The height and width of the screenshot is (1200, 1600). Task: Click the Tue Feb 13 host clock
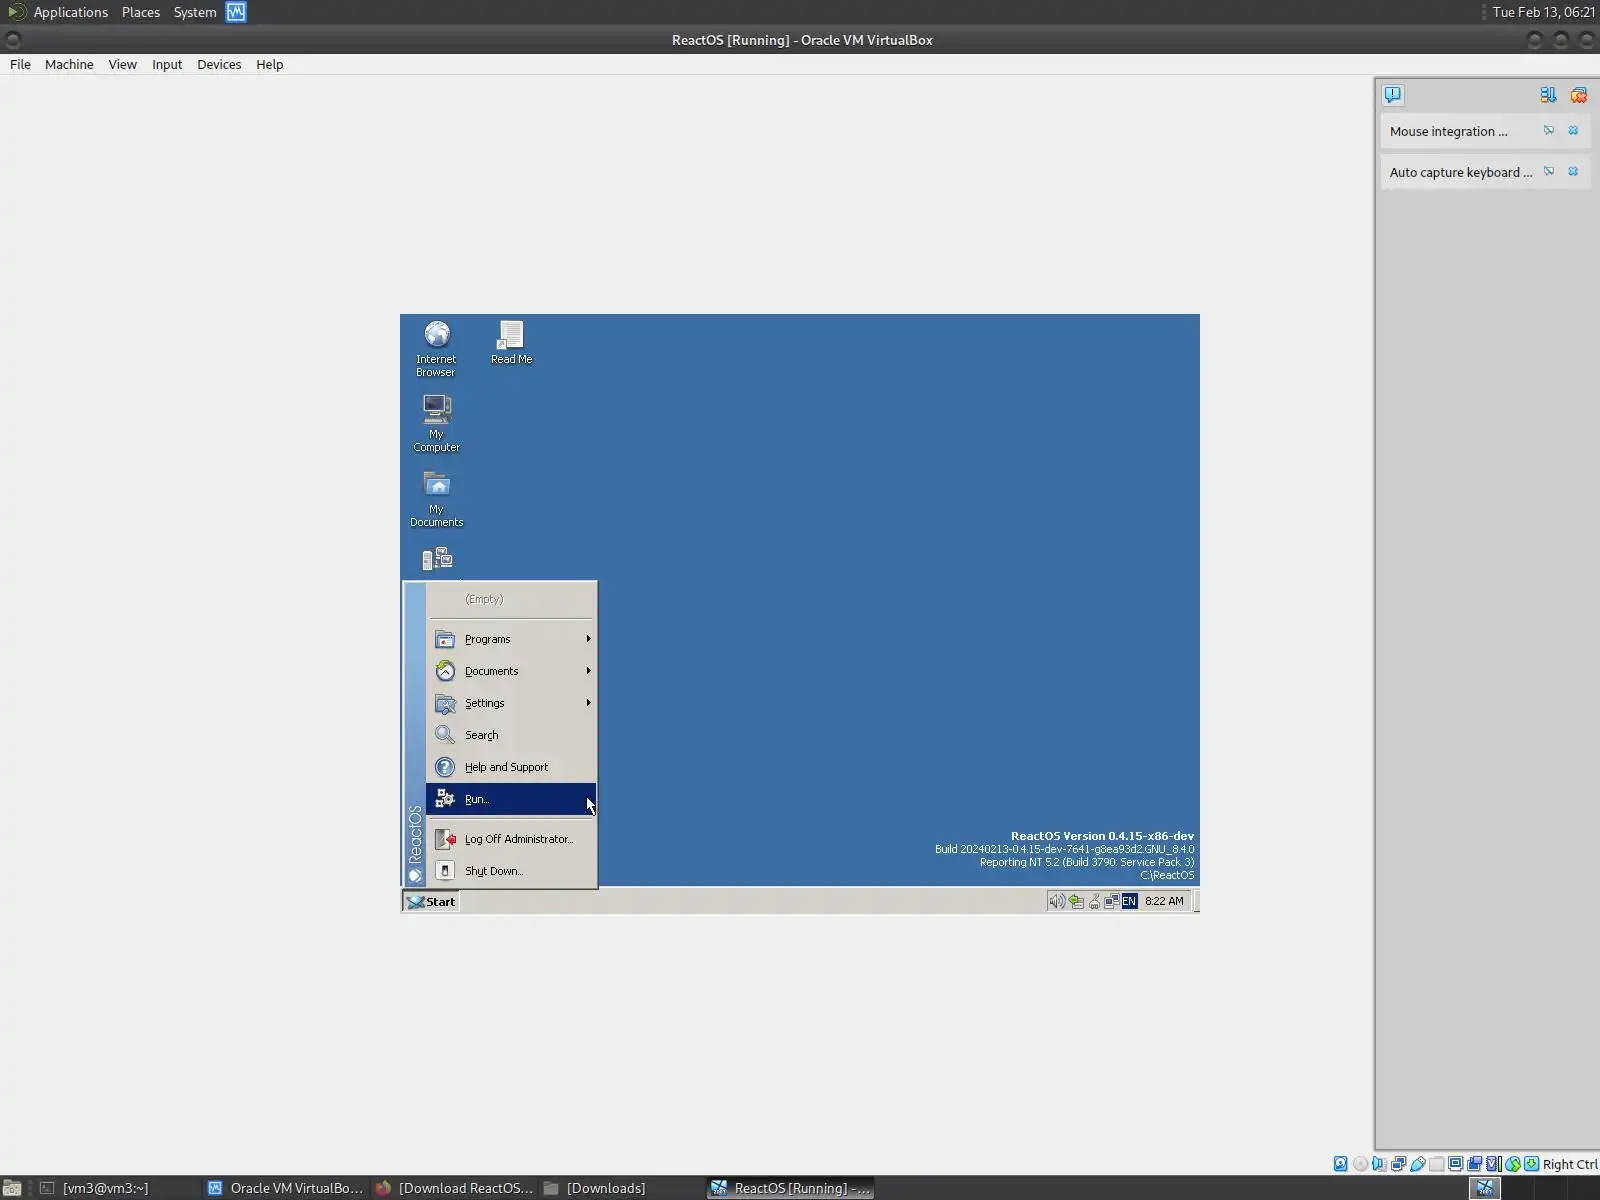pos(1543,12)
